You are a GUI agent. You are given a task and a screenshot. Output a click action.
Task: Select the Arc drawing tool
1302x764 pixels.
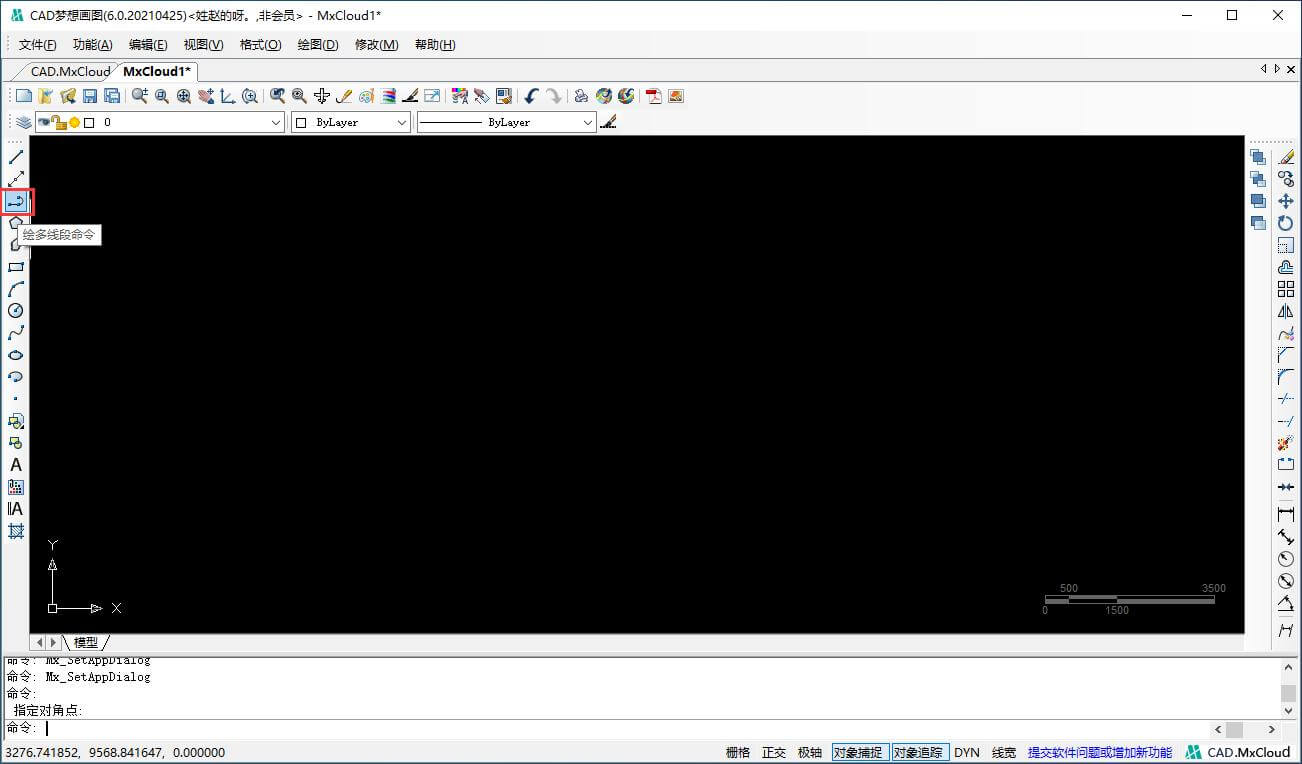click(x=16, y=289)
